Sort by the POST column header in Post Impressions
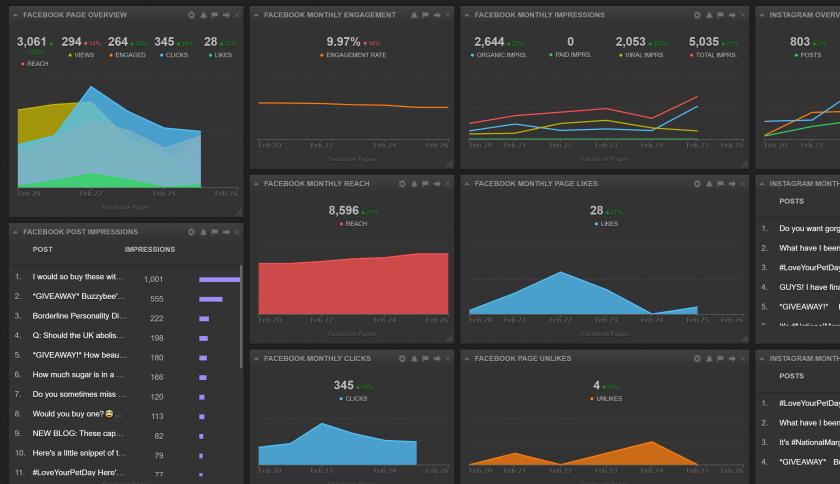The image size is (840, 484). pos(42,250)
